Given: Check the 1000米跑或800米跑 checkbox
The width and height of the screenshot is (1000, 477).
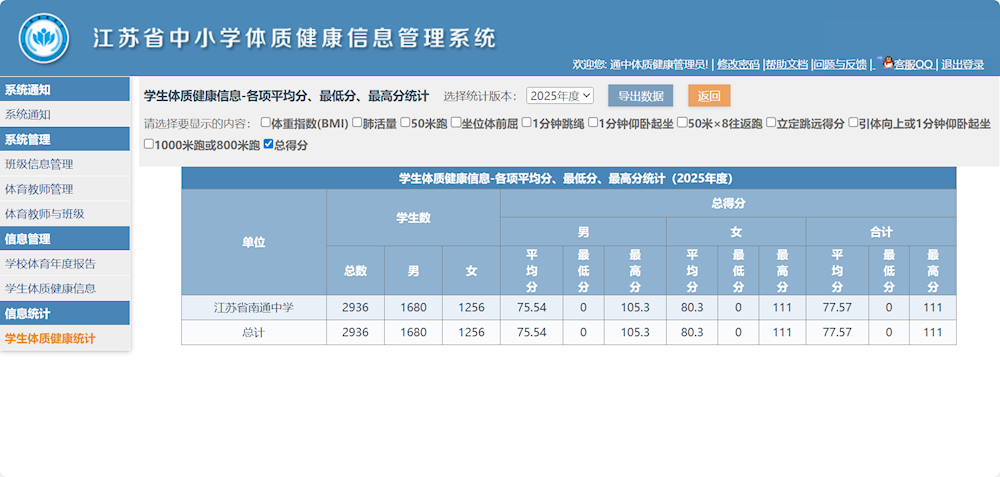Looking at the screenshot, I should pyautogui.click(x=149, y=144).
